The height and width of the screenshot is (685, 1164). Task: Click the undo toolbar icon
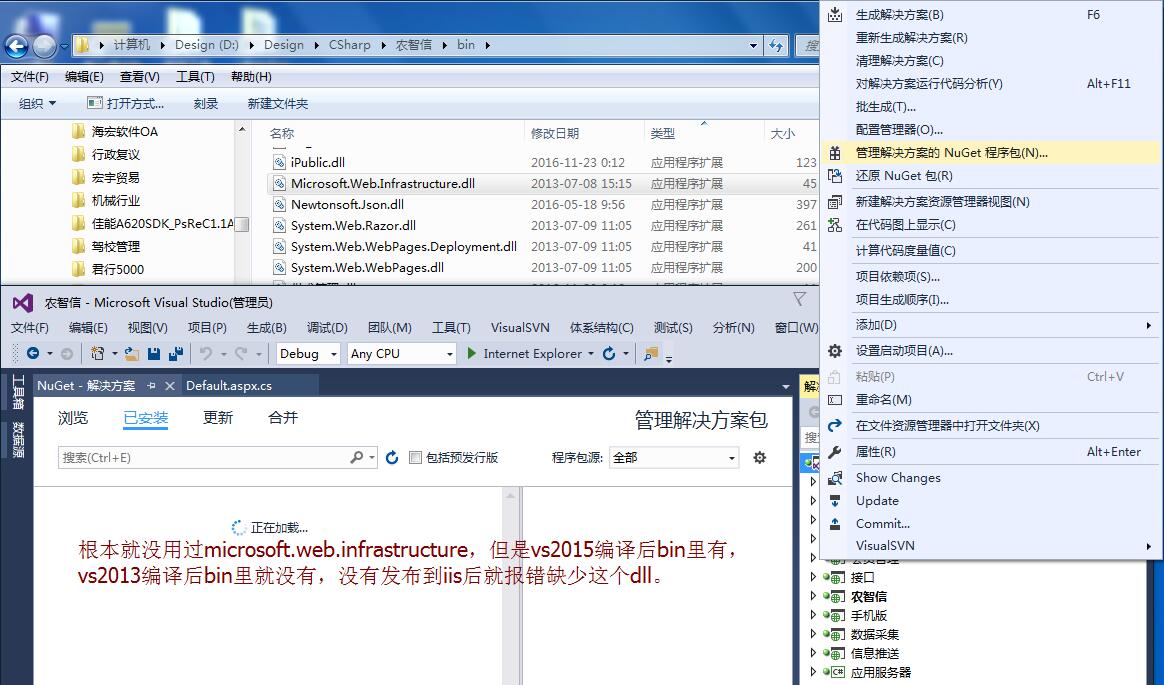tap(206, 354)
